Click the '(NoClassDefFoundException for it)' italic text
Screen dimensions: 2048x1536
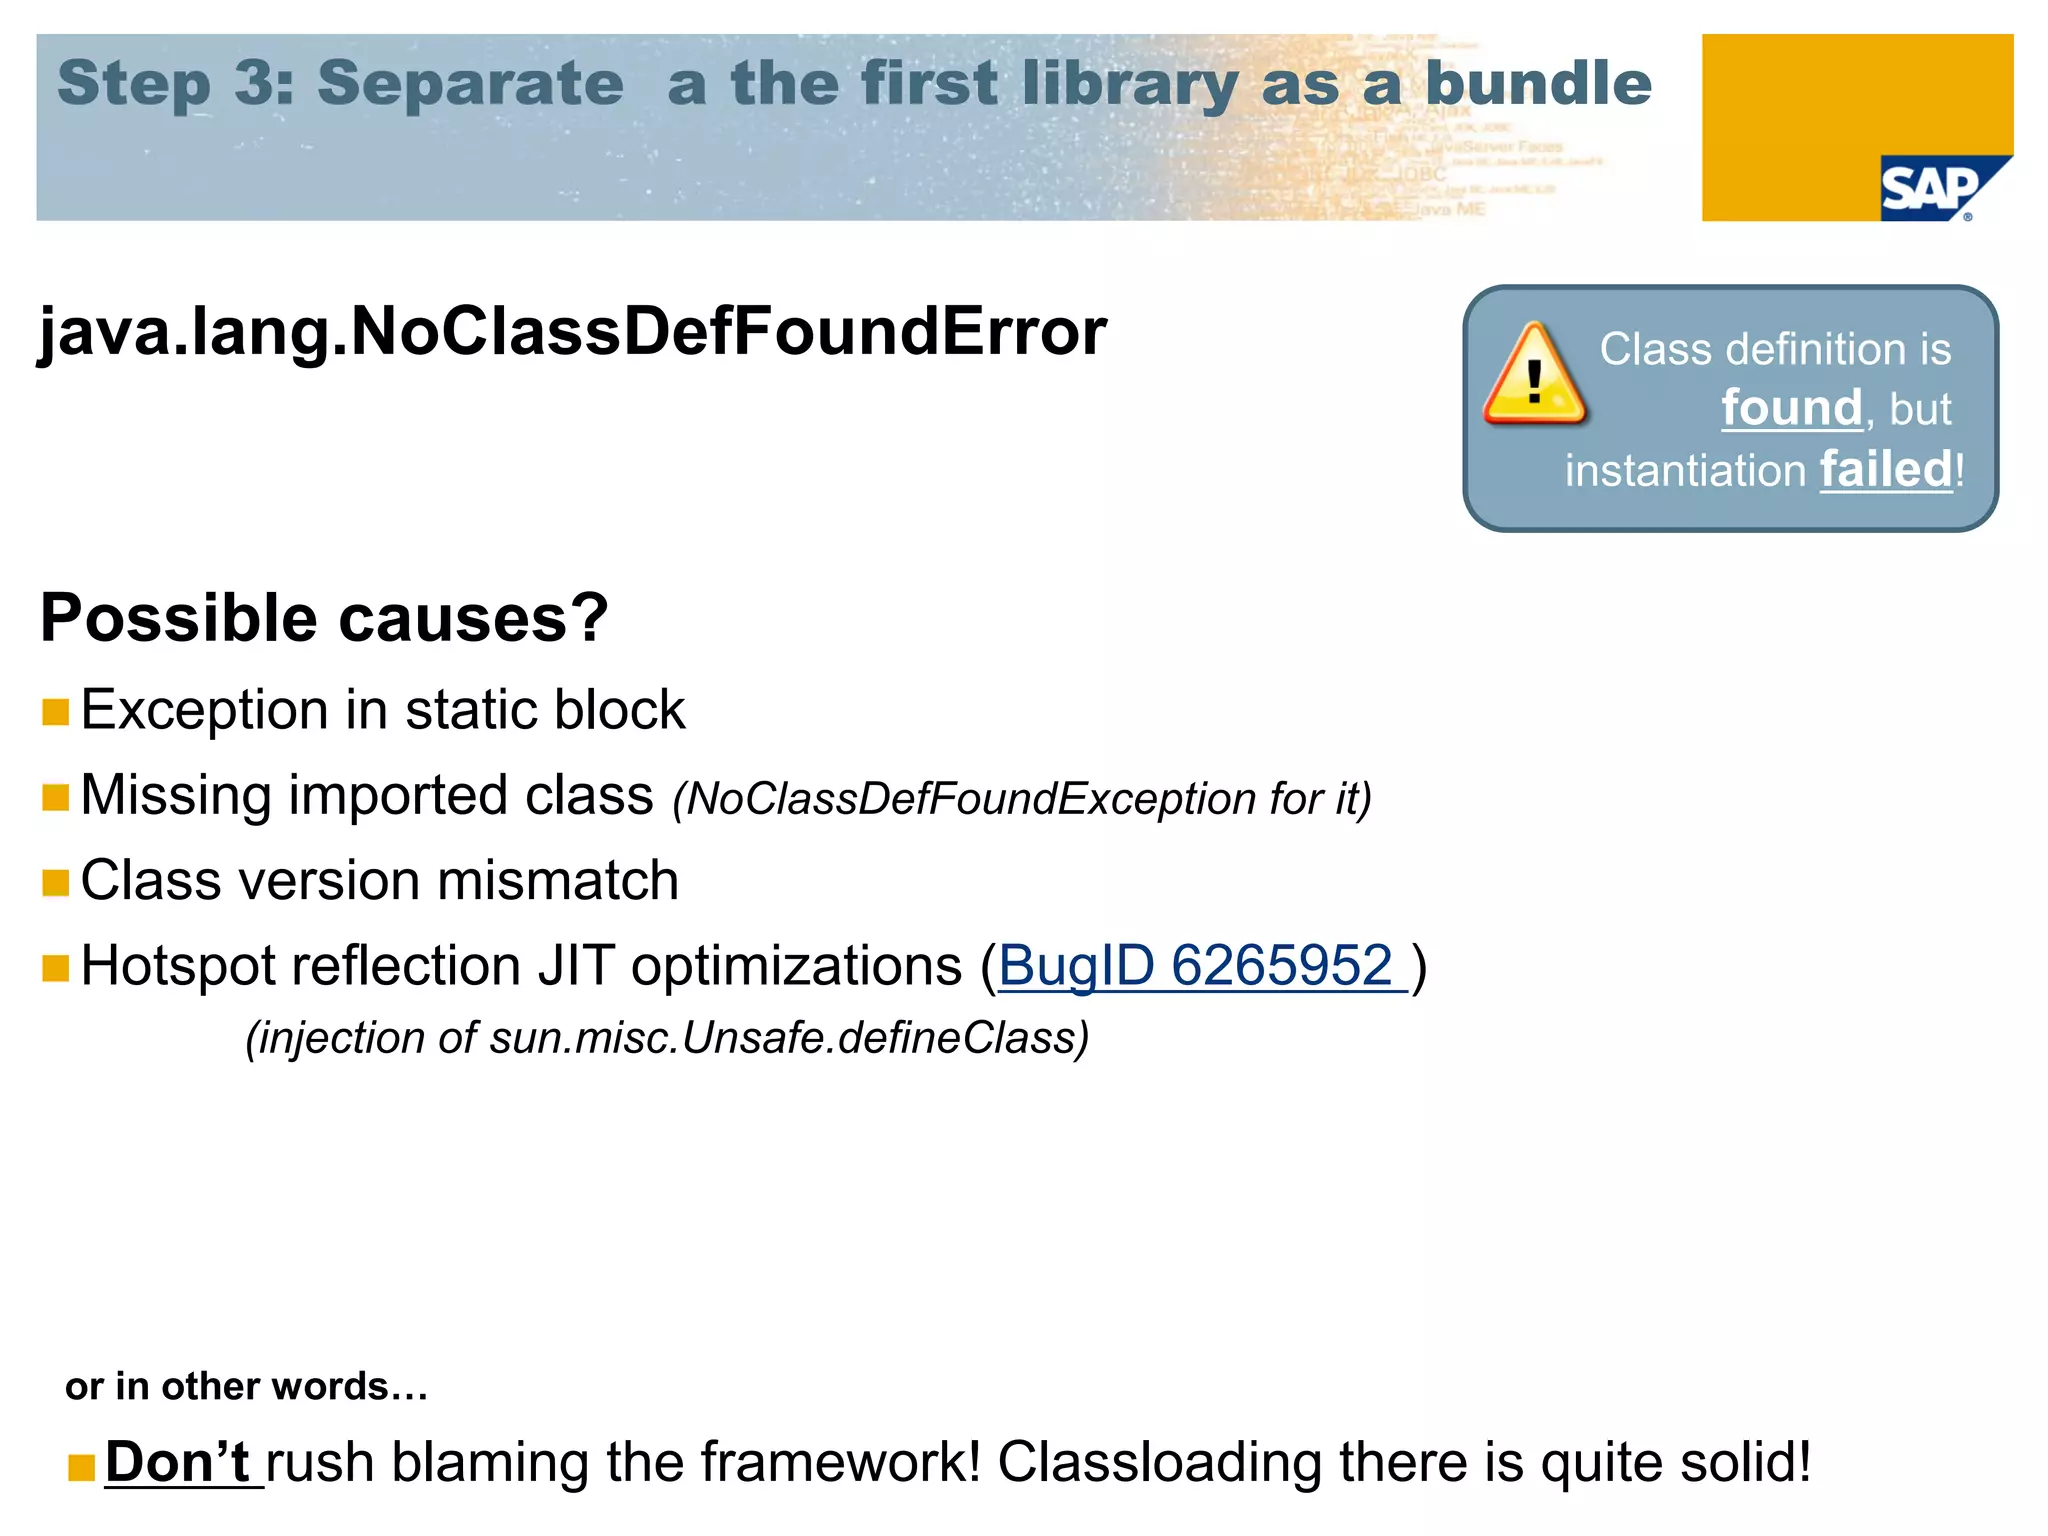click(1022, 799)
